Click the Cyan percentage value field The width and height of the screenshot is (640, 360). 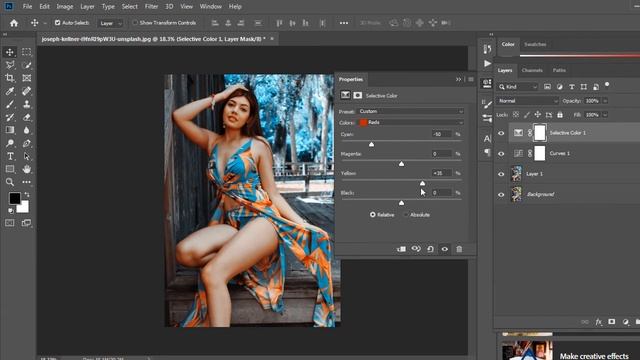(442, 134)
